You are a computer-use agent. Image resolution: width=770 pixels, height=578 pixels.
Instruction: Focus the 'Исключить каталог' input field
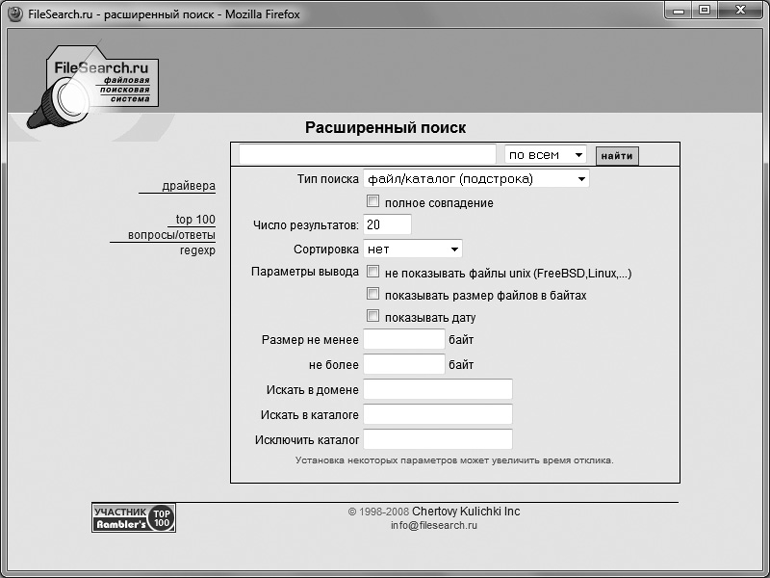click(437, 439)
